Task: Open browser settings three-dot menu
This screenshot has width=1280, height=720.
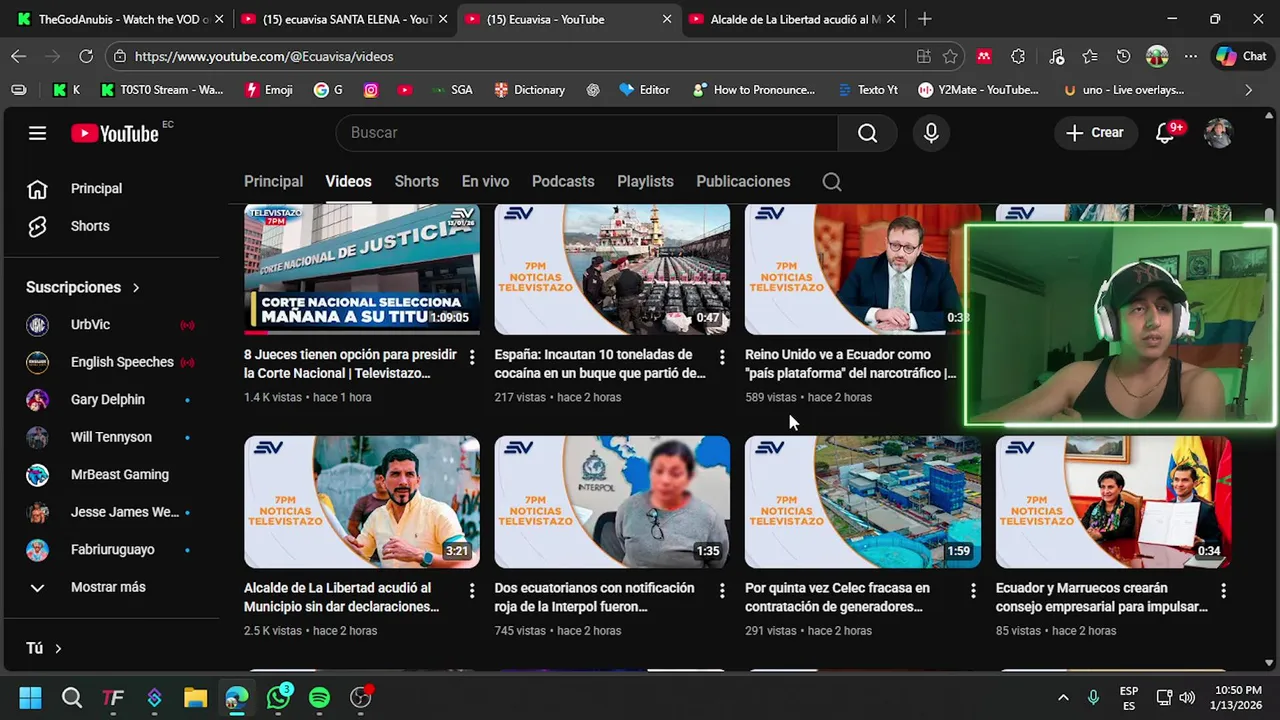Action: point(1190,57)
